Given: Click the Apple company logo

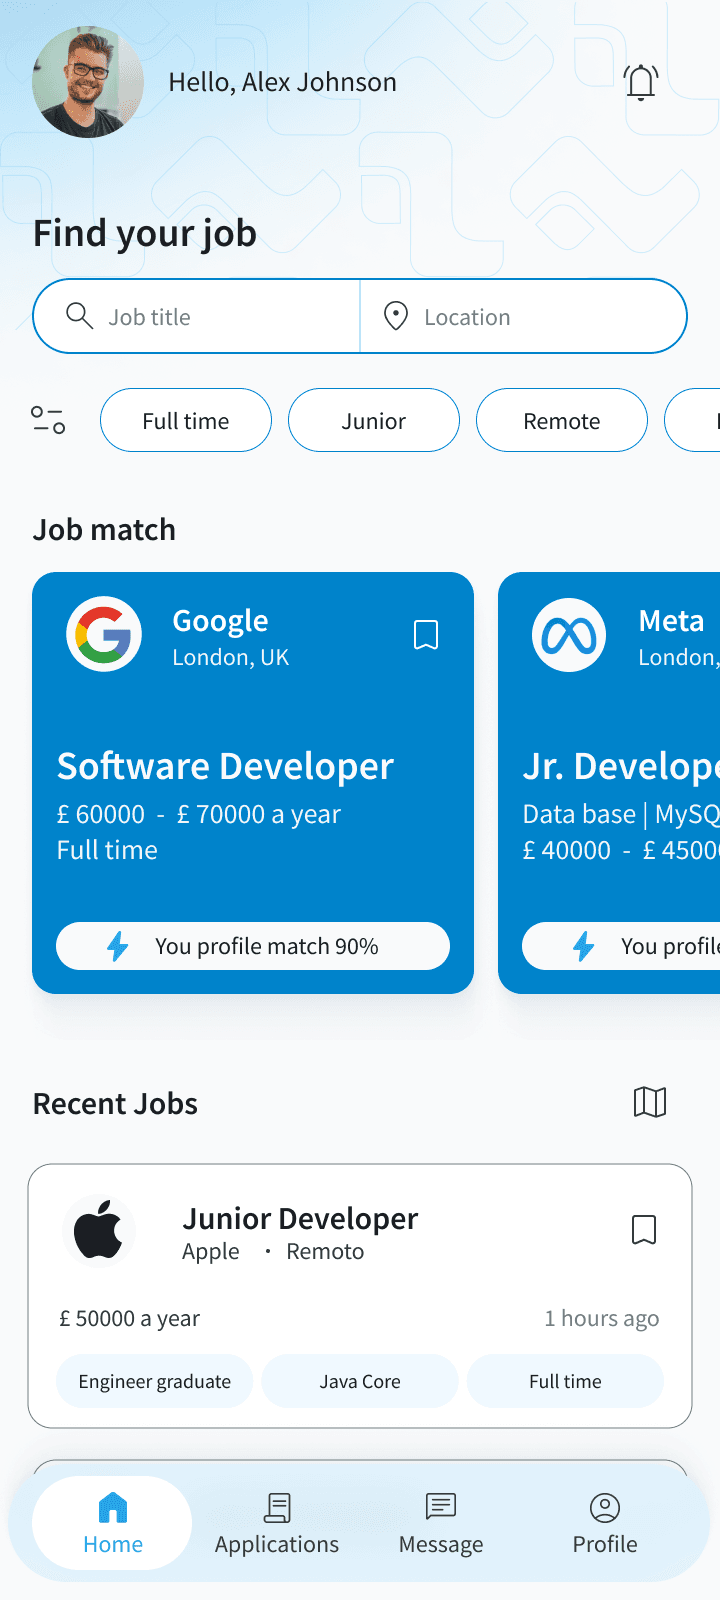Looking at the screenshot, I should coord(99,1230).
